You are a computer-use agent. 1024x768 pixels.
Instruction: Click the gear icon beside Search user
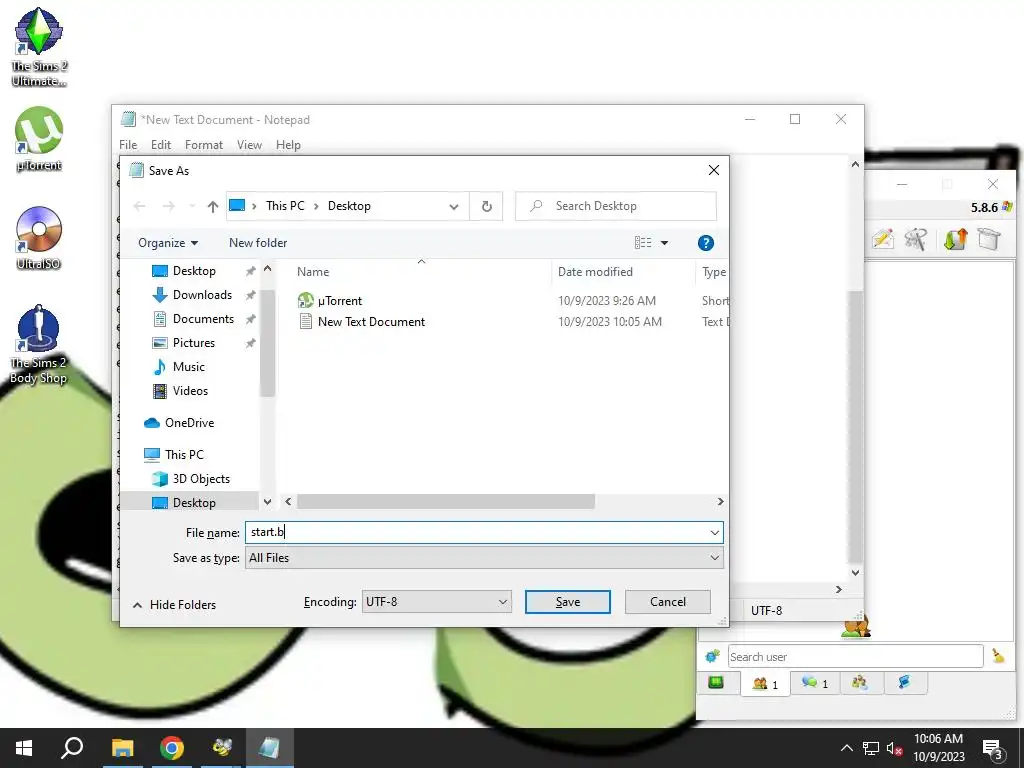pos(712,656)
